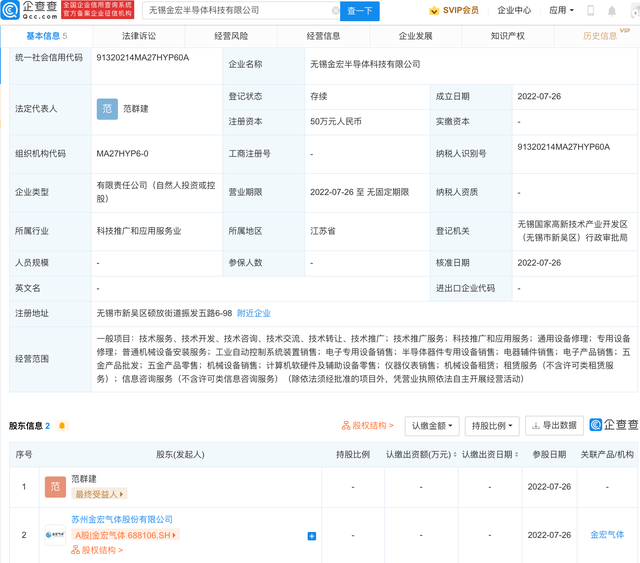Click the blue plus icon in shareholder row
Image resolution: width=640 pixels, height=563 pixels.
click(x=311, y=536)
